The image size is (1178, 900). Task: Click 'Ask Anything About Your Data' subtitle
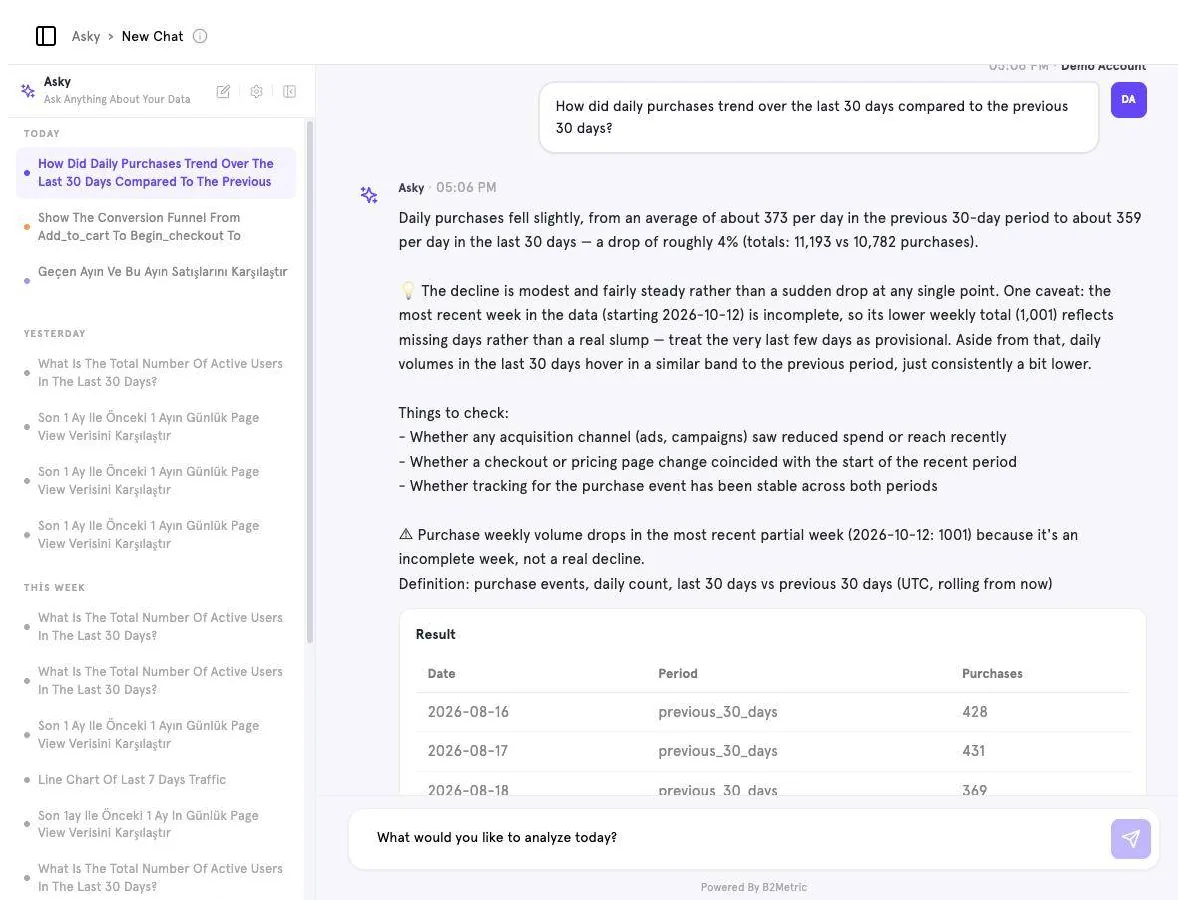pyautogui.click(x=116, y=99)
